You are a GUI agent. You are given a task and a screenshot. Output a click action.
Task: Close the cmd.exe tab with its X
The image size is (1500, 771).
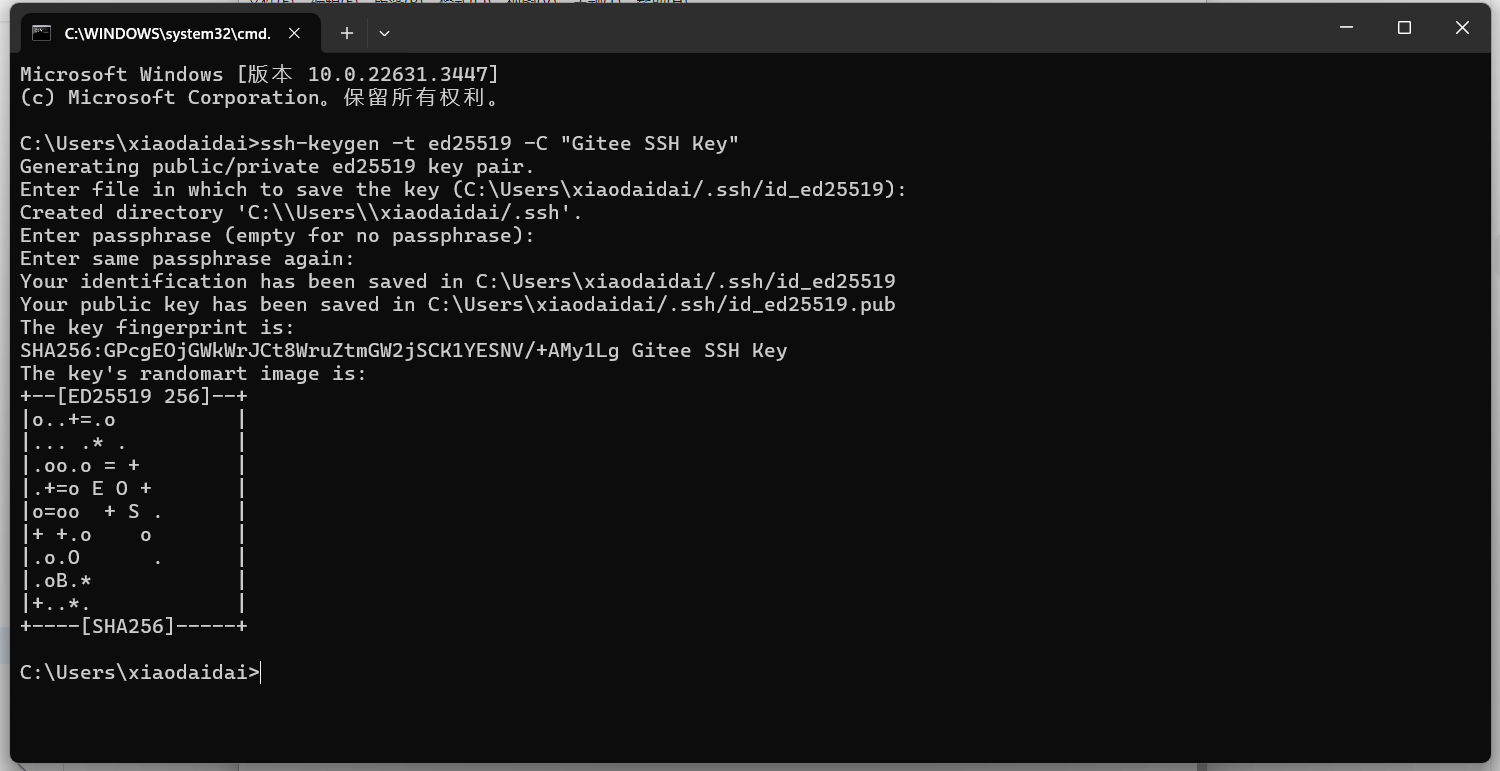[294, 33]
